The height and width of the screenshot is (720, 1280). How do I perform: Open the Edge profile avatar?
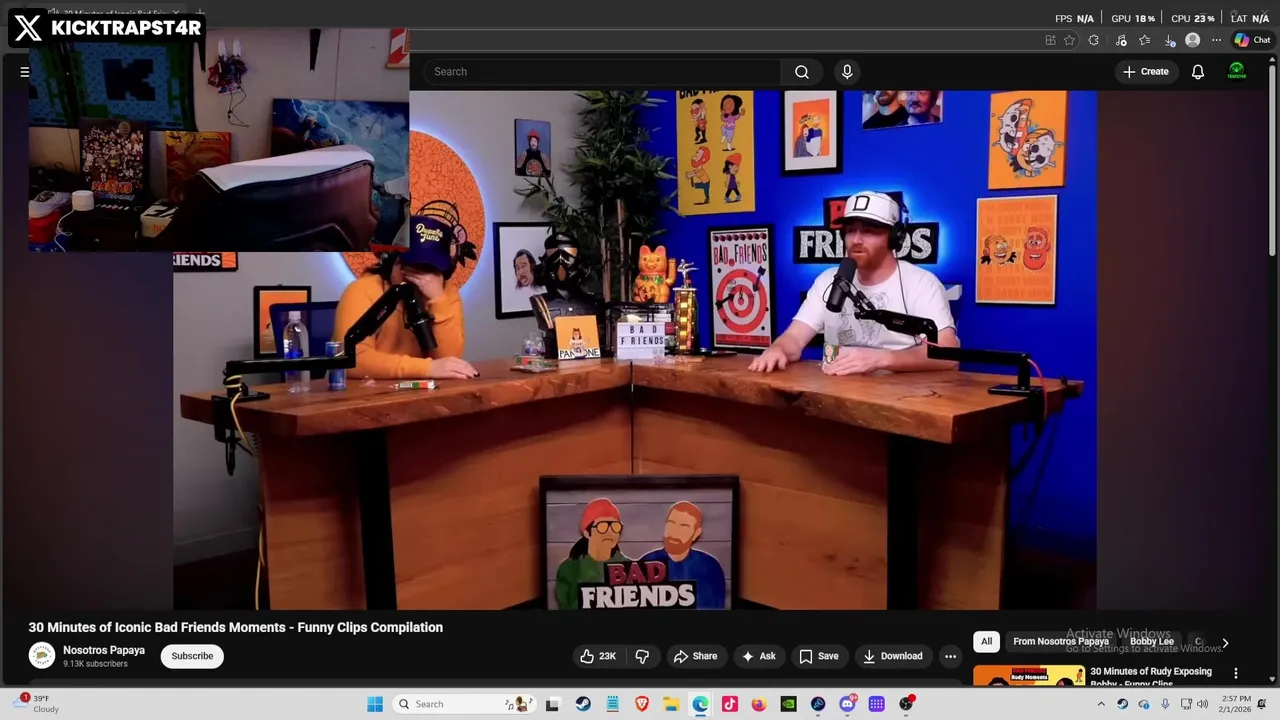coord(1192,40)
